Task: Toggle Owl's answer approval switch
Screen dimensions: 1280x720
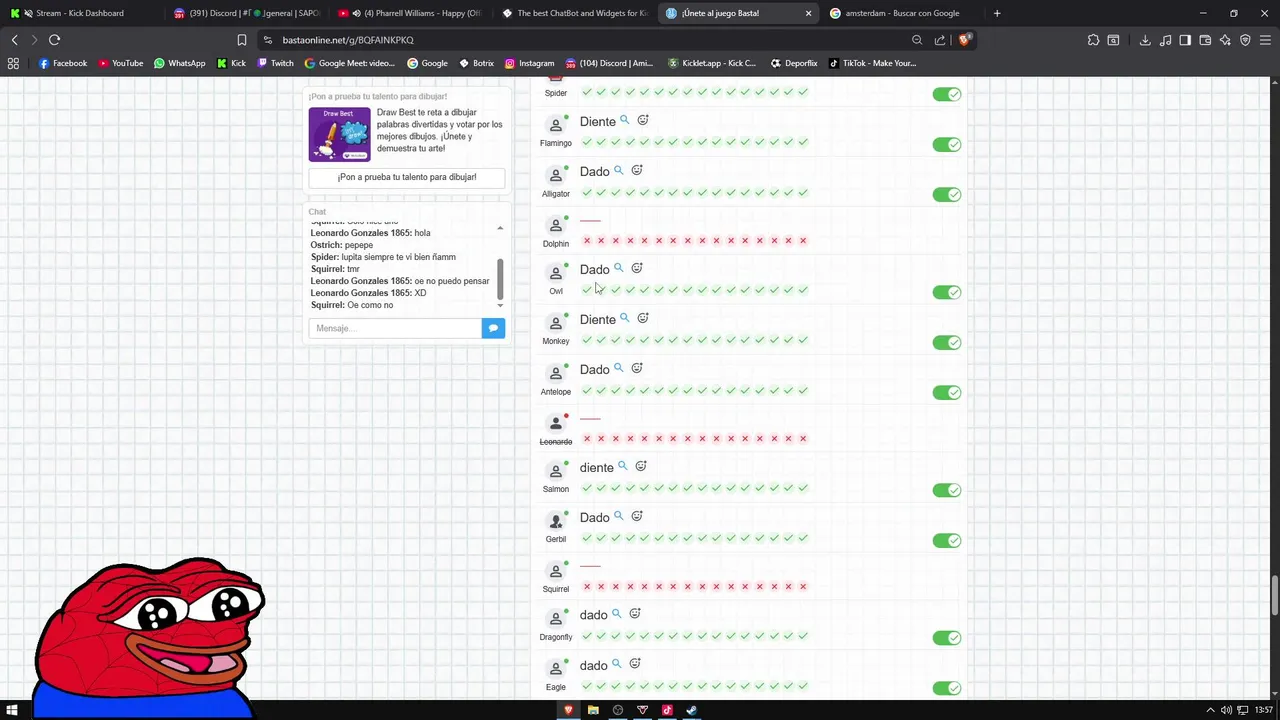Action: click(946, 292)
